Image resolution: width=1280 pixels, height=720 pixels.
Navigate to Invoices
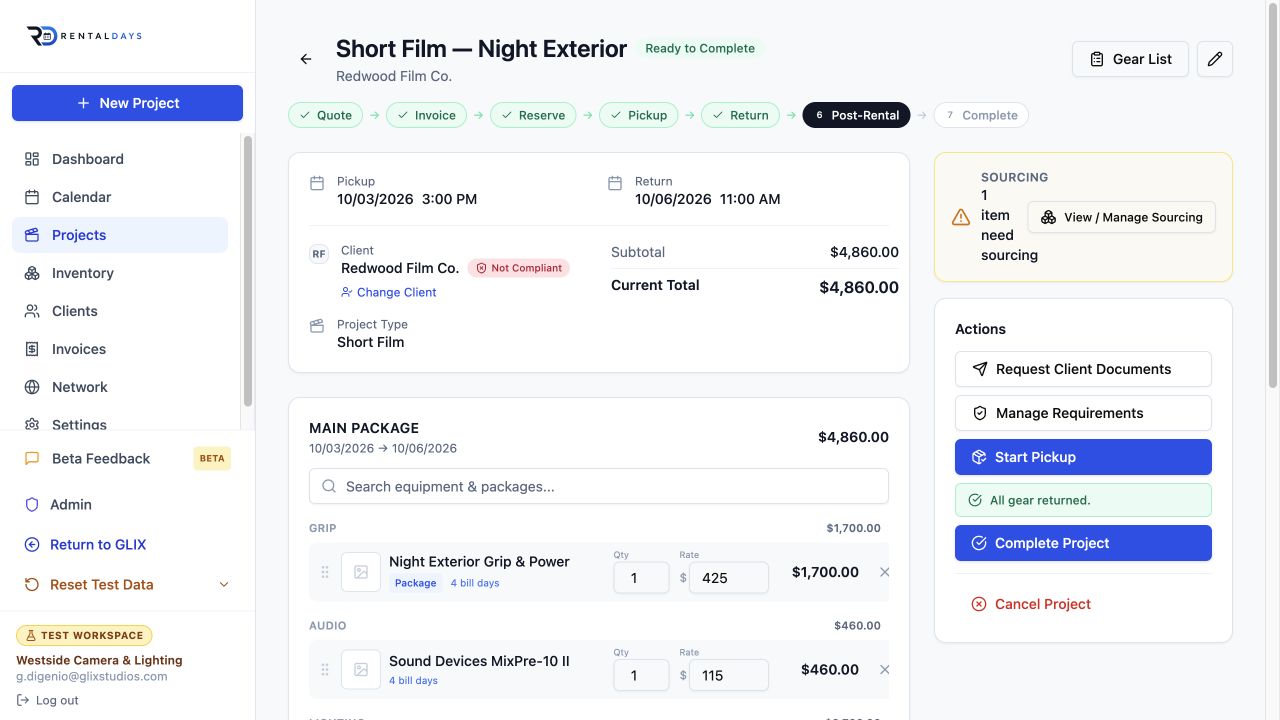pos(120,349)
